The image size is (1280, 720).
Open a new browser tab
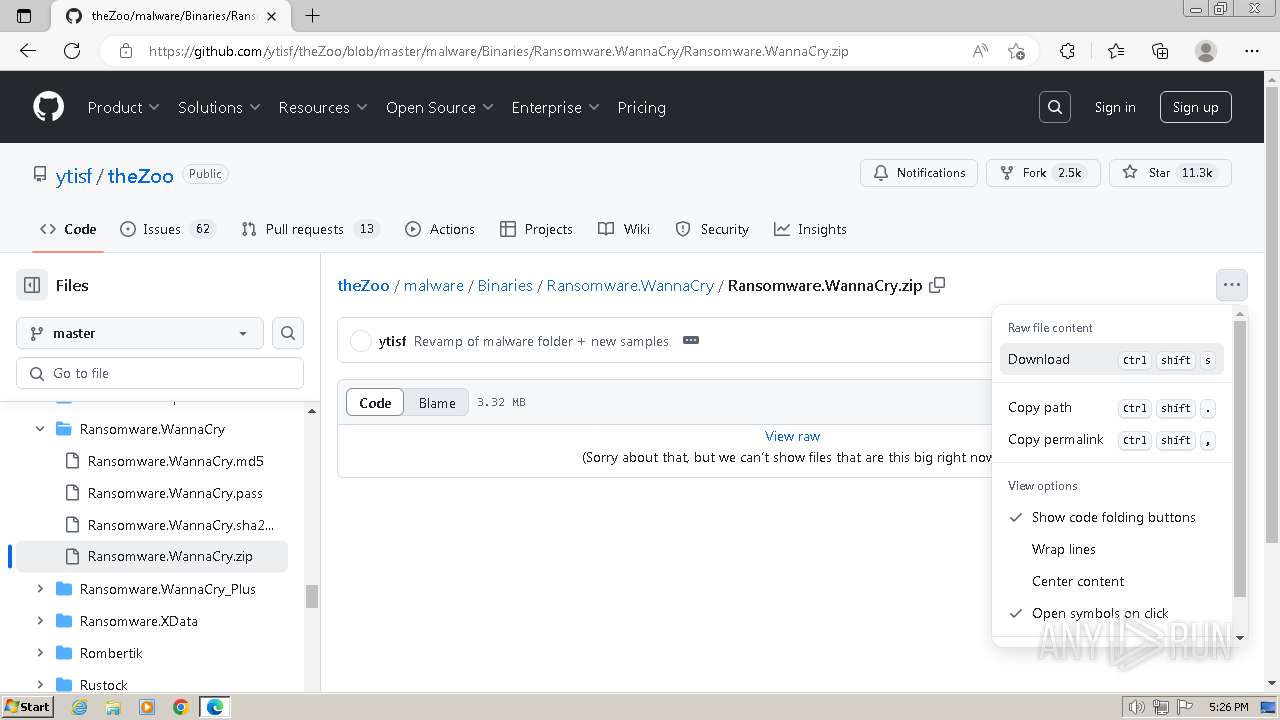312,15
